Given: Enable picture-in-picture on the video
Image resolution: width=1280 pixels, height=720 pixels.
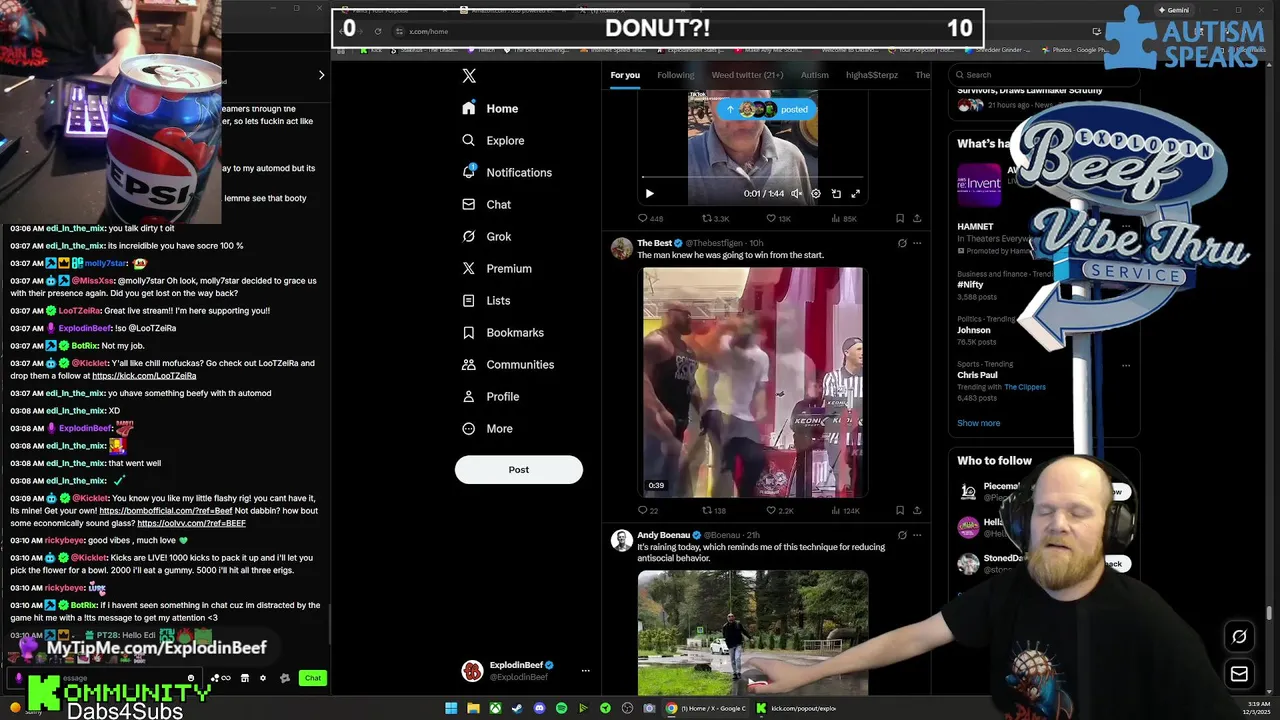Looking at the screenshot, I should (x=836, y=194).
